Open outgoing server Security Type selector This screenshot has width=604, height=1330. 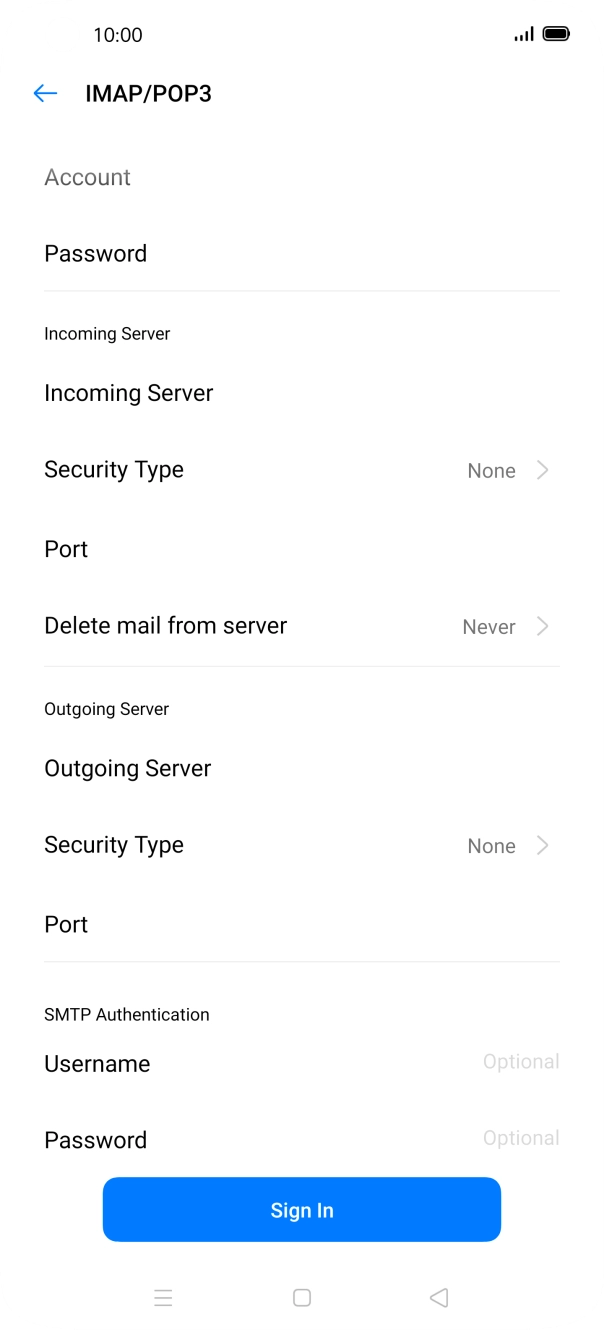coord(302,845)
